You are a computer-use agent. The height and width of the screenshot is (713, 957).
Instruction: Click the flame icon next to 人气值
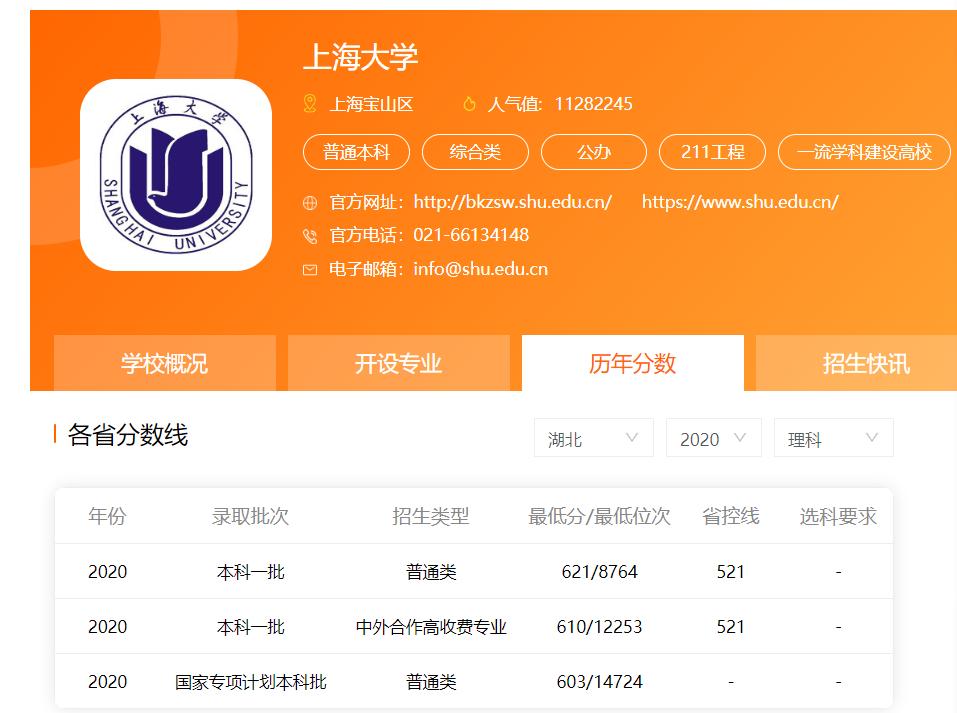467,102
